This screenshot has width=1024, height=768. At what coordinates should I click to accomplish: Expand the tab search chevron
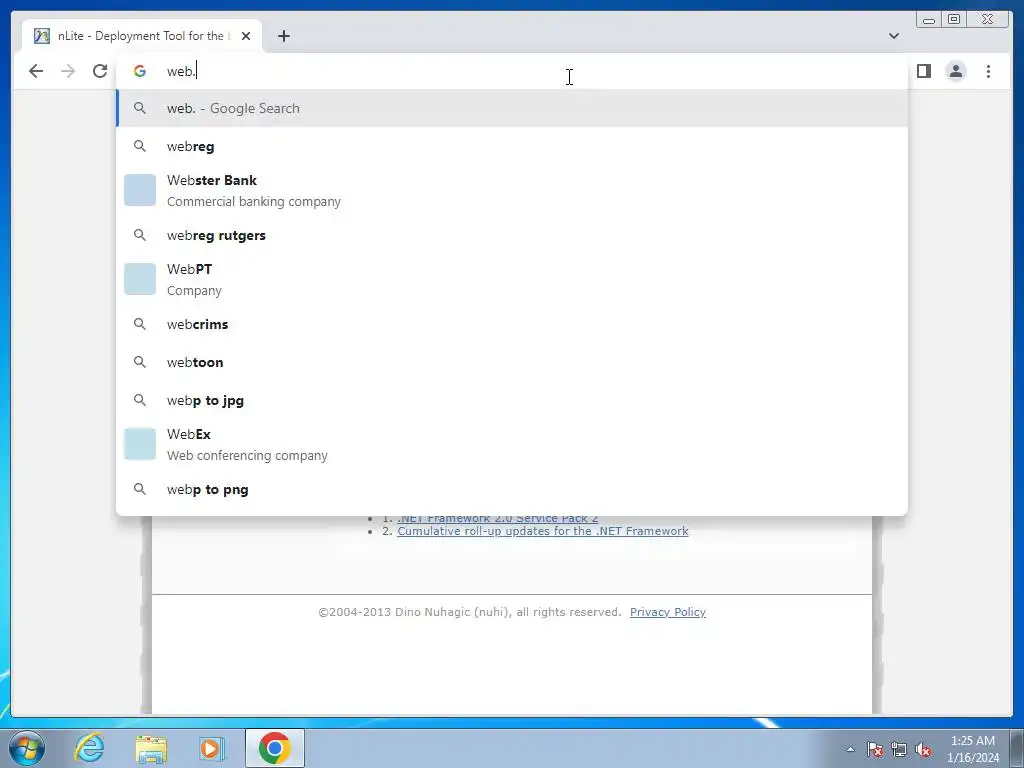tap(893, 36)
